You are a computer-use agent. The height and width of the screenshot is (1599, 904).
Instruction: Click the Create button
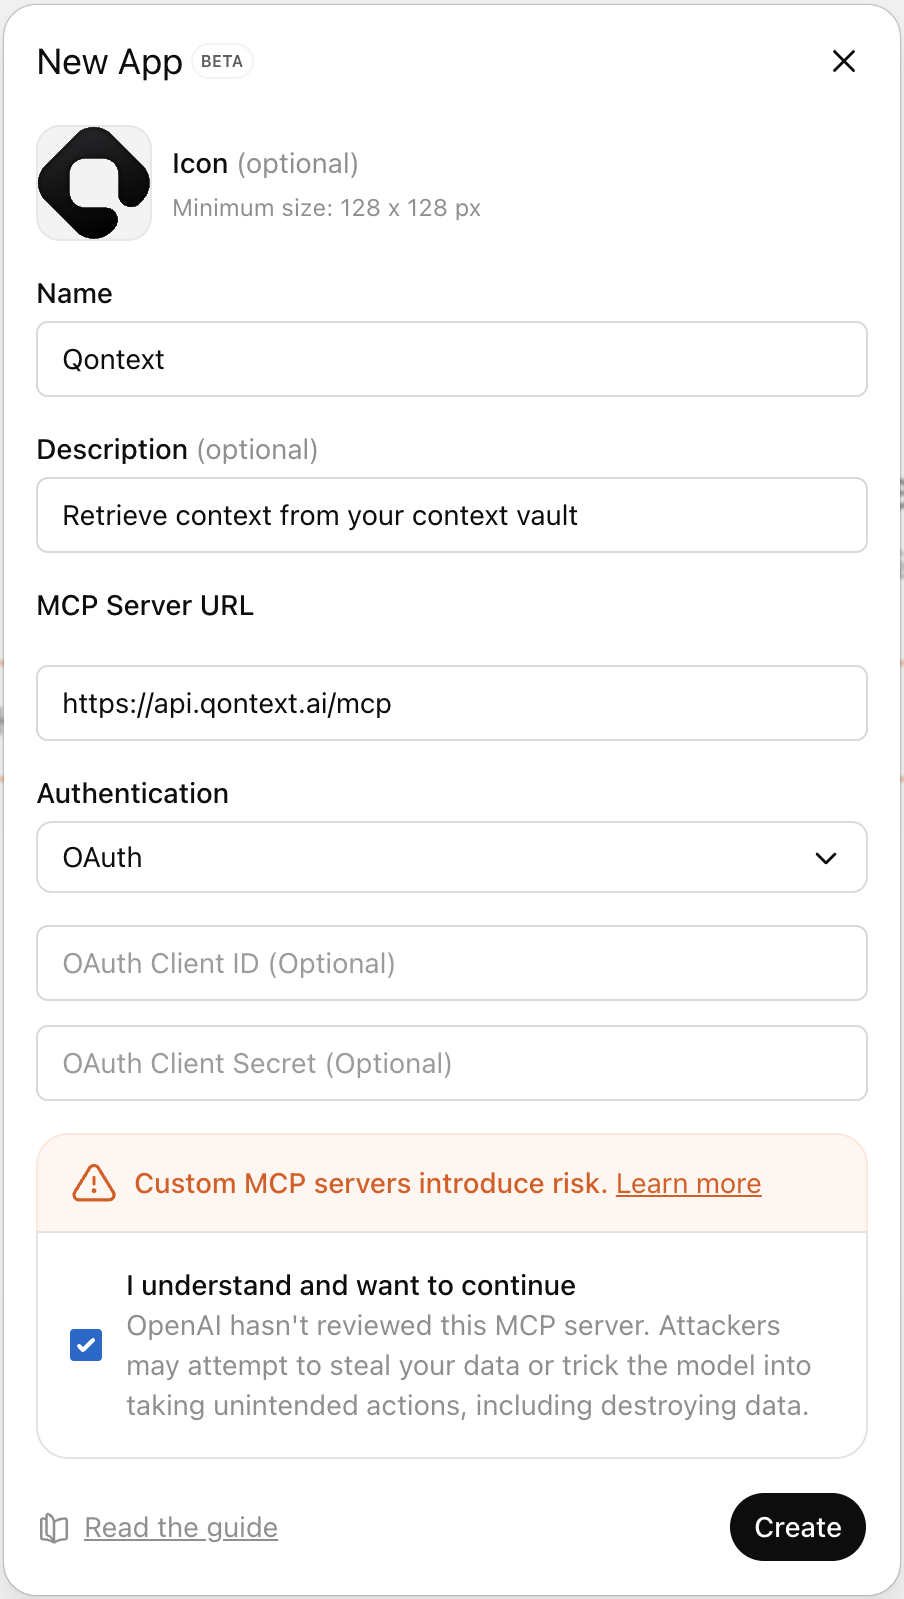click(798, 1527)
